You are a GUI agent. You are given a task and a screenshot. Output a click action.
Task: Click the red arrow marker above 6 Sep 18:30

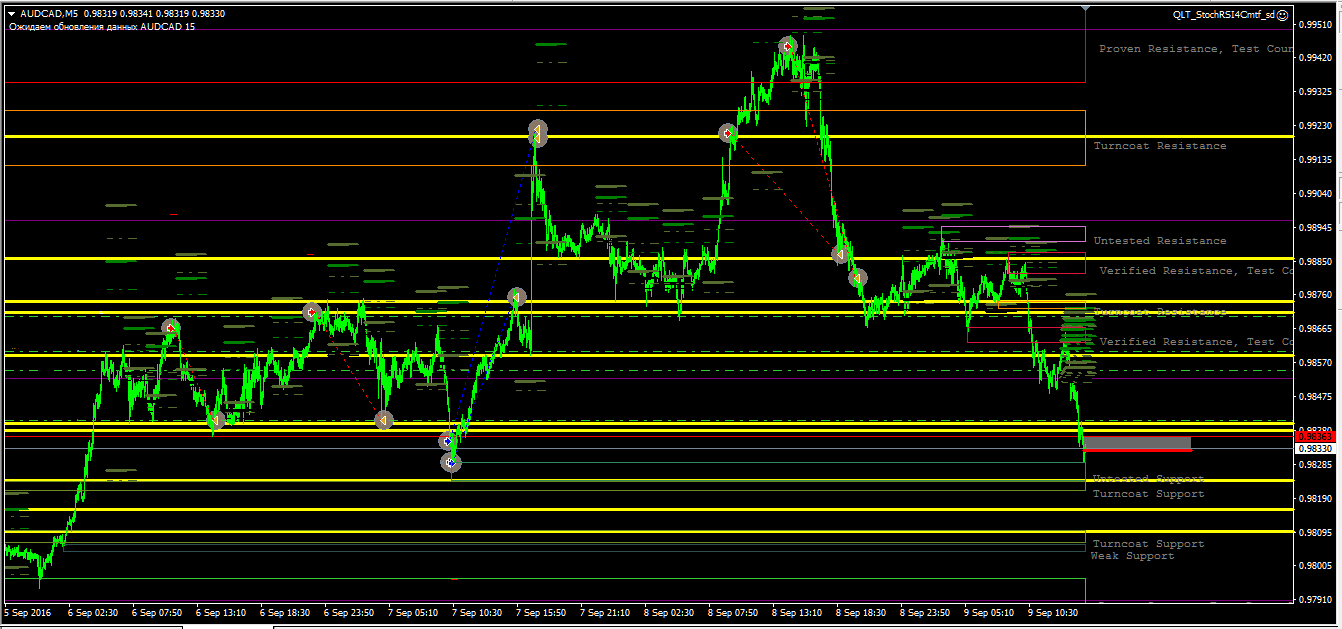(x=311, y=312)
